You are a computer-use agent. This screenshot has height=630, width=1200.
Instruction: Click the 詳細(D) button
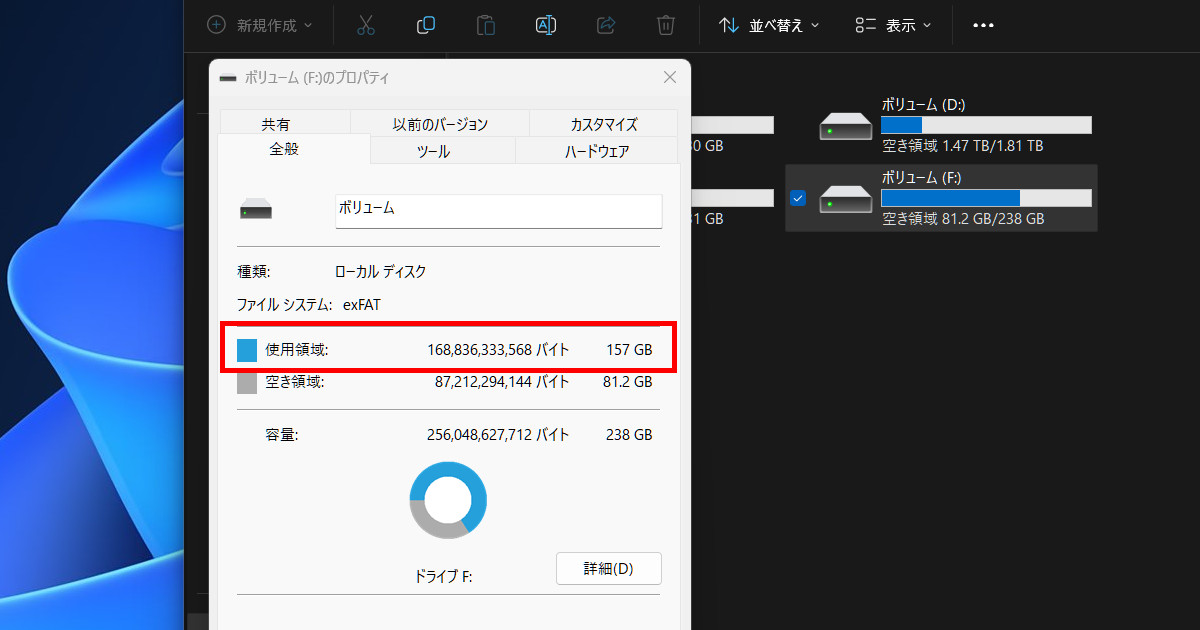click(608, 569)
